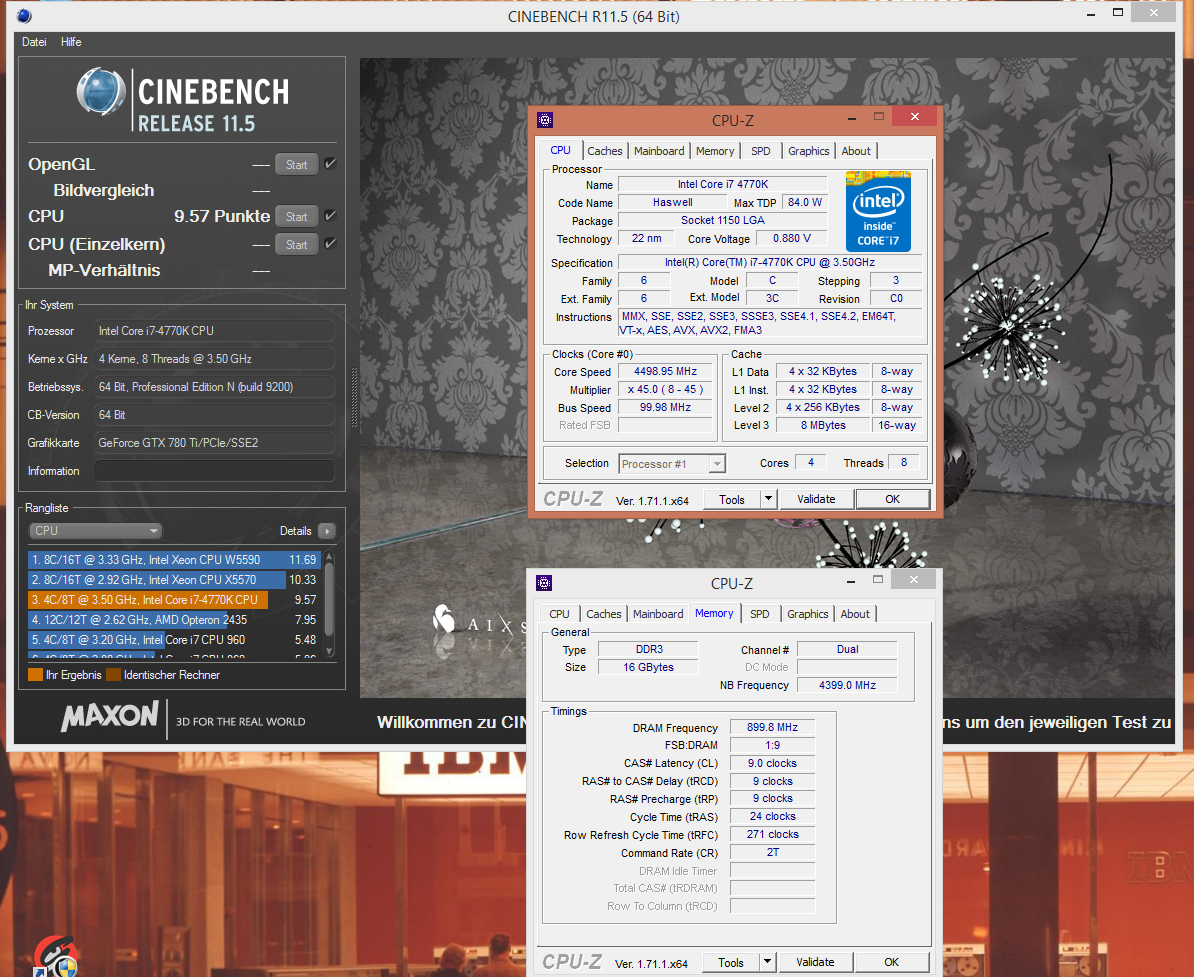Click the brown Identischer Rechner legend swatch
1194x977 pixels.
113,675
